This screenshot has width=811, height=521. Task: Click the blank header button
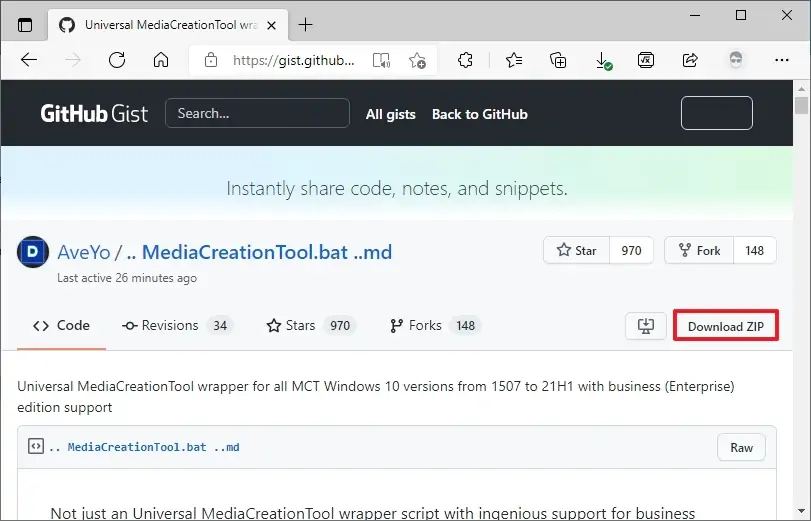point(717,113)
